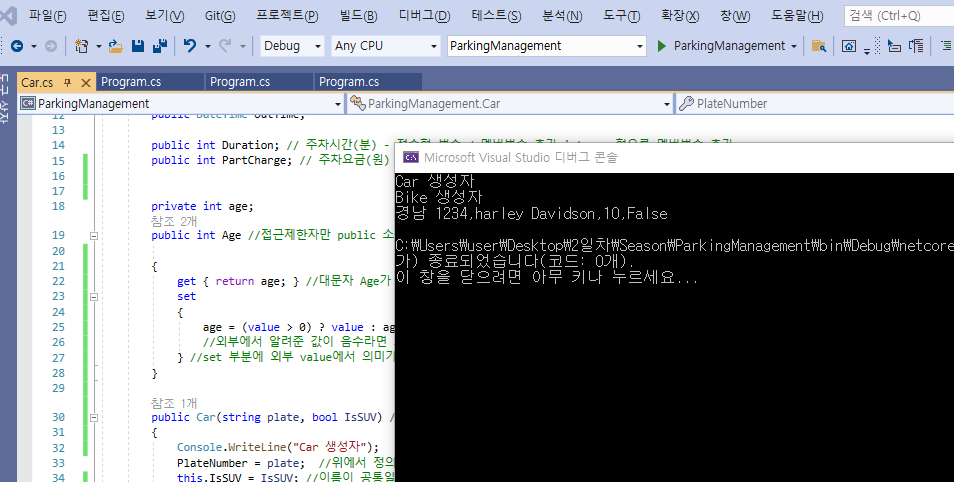Toggle the pin on the Car.cs tab
The image size is (954, 482).
click(x=68, y=82)
